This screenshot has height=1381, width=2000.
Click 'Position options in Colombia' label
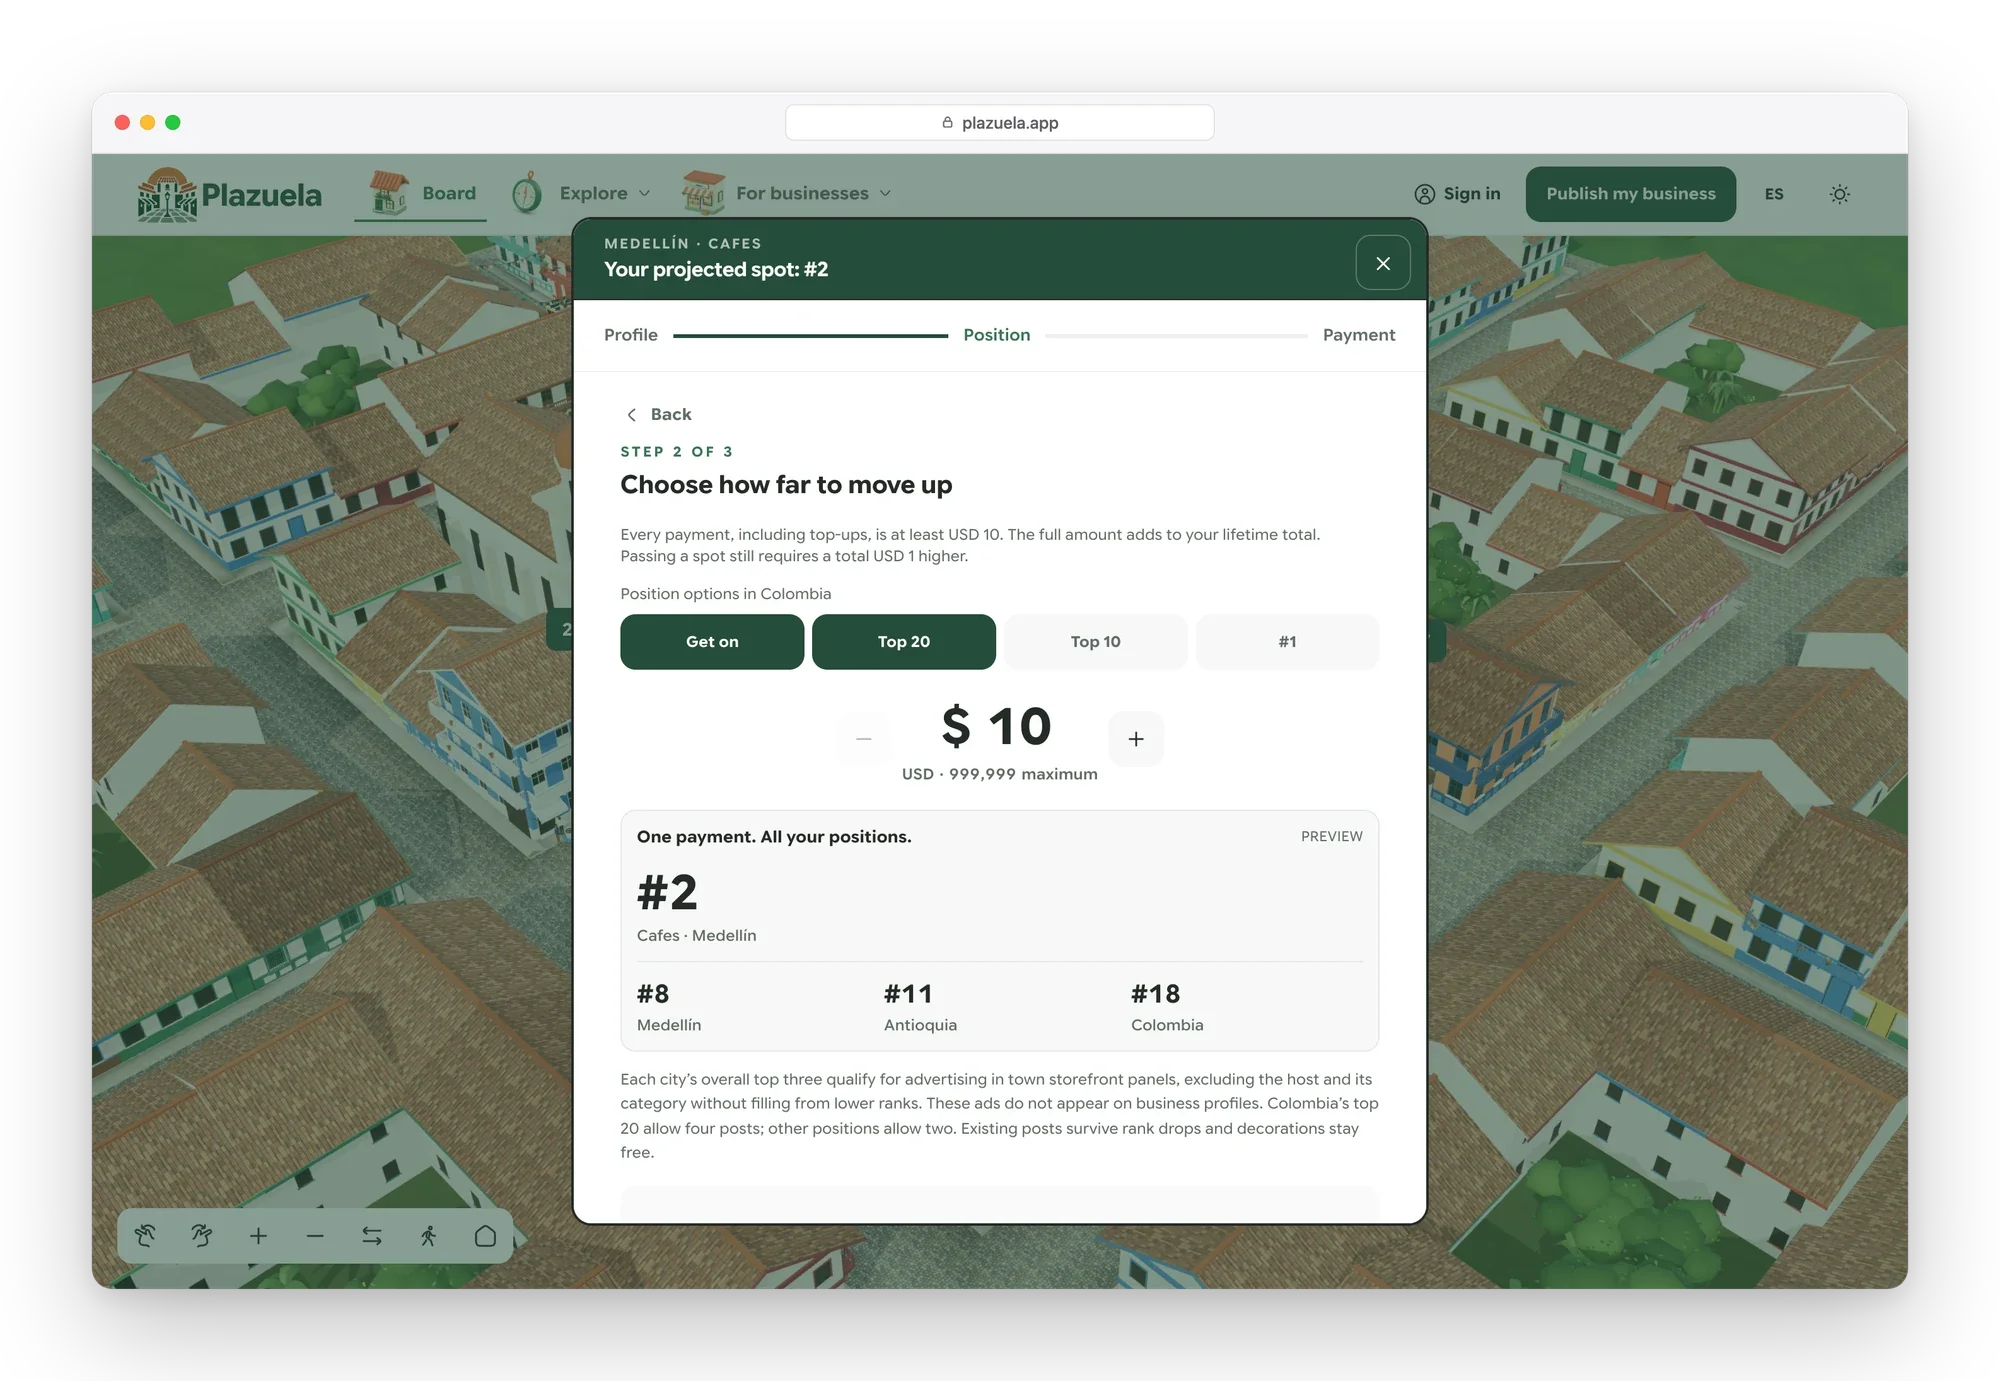tap(726, 594)
